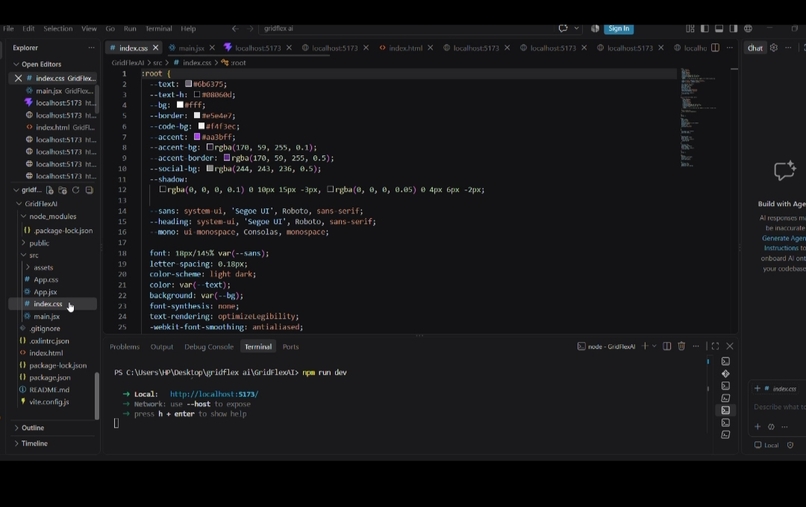Screen dimensions: 806x507
Task: Expand the public folder
Action: pos(23,243)
